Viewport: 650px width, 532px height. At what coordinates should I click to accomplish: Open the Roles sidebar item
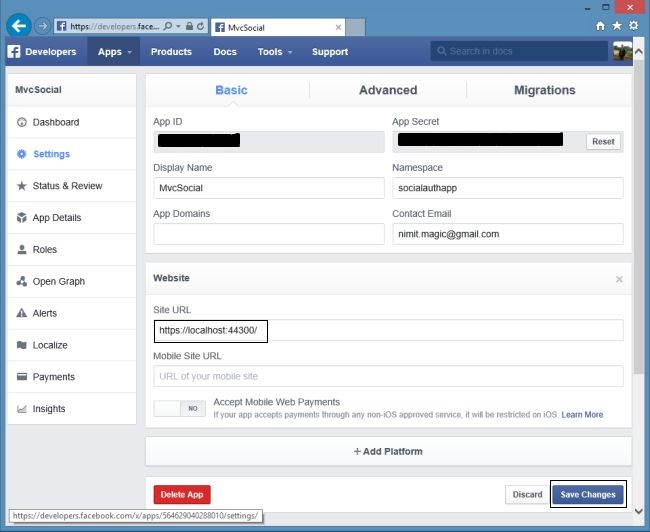pos(72,250)
